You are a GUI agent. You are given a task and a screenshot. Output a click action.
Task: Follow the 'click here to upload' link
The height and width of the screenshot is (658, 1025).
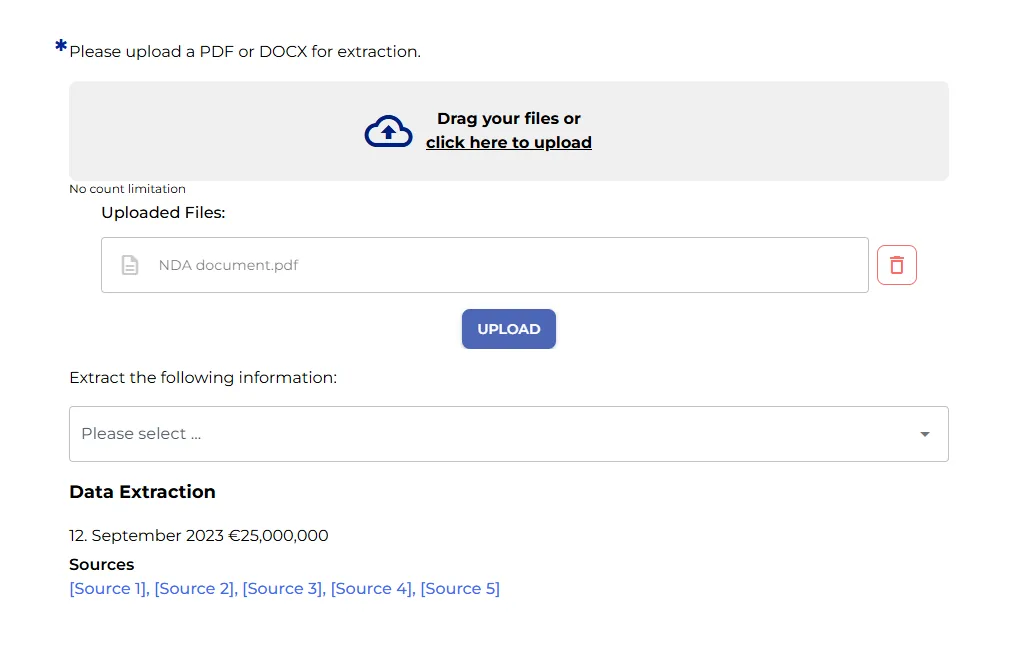pos(508,142)
